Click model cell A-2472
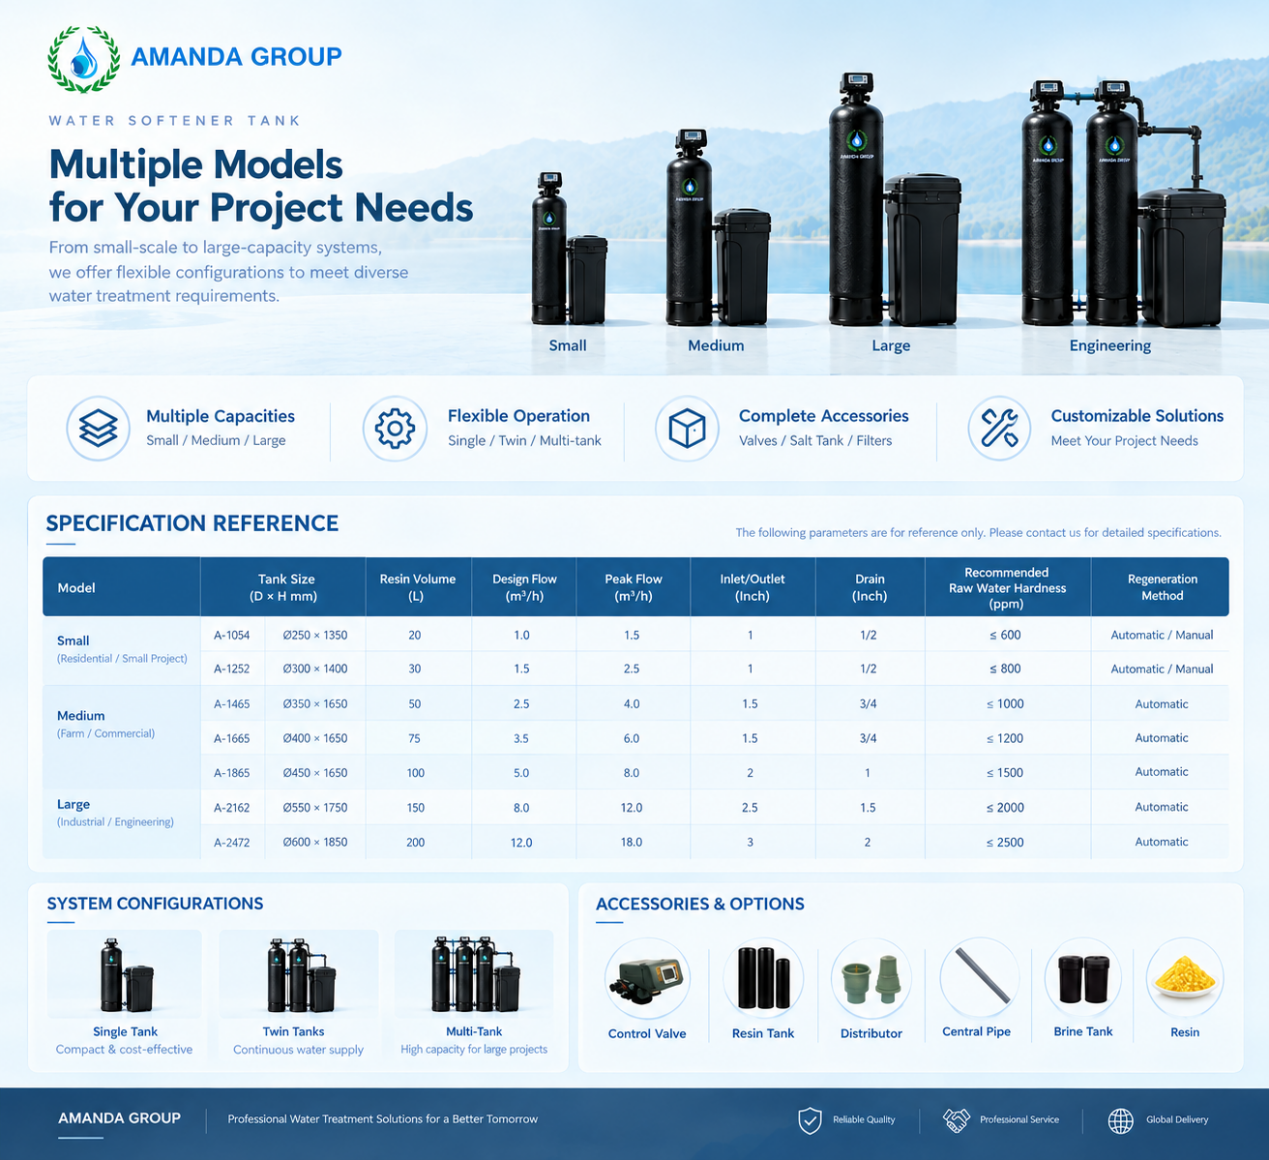Viewport: 1269px width, 1160px height. click(232, 843)
